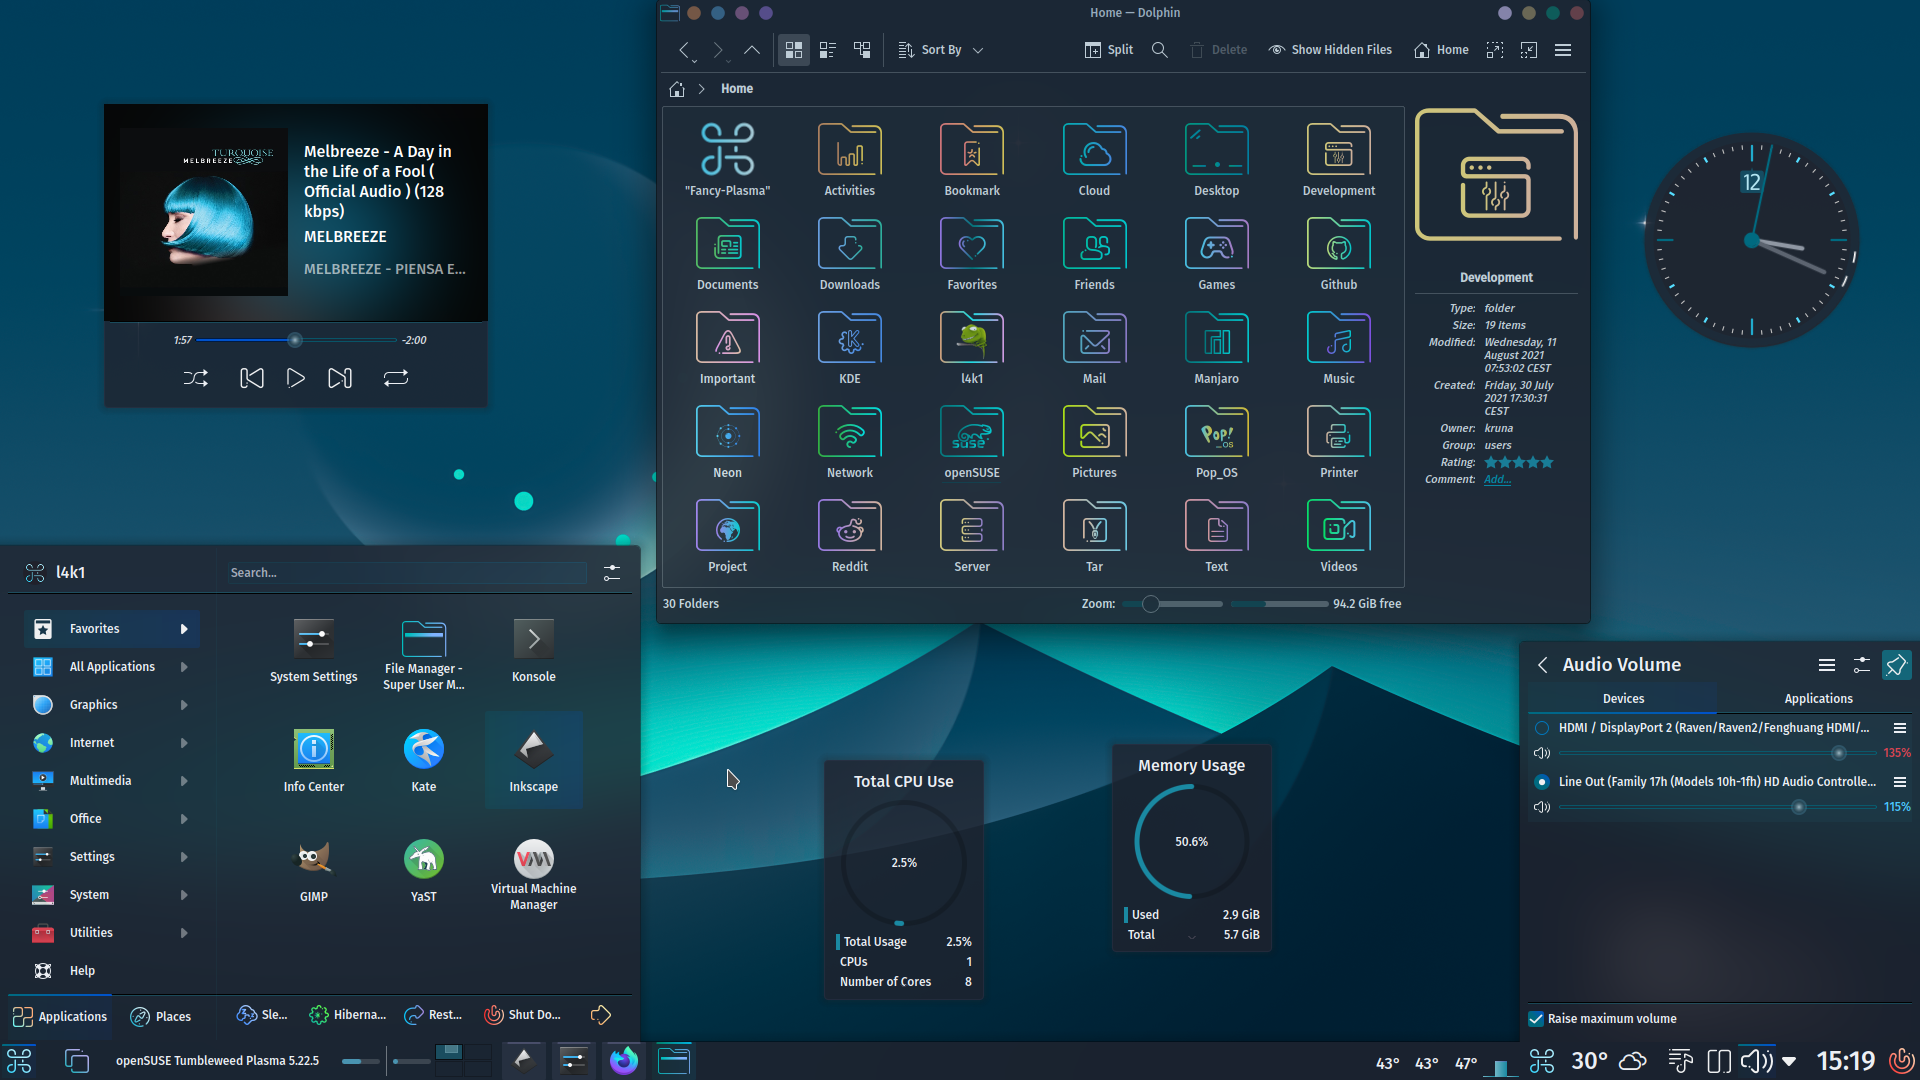Screen dimensions: 1920x1080
Task: Expand the Utilities category
Action: [x=111, y=933]
